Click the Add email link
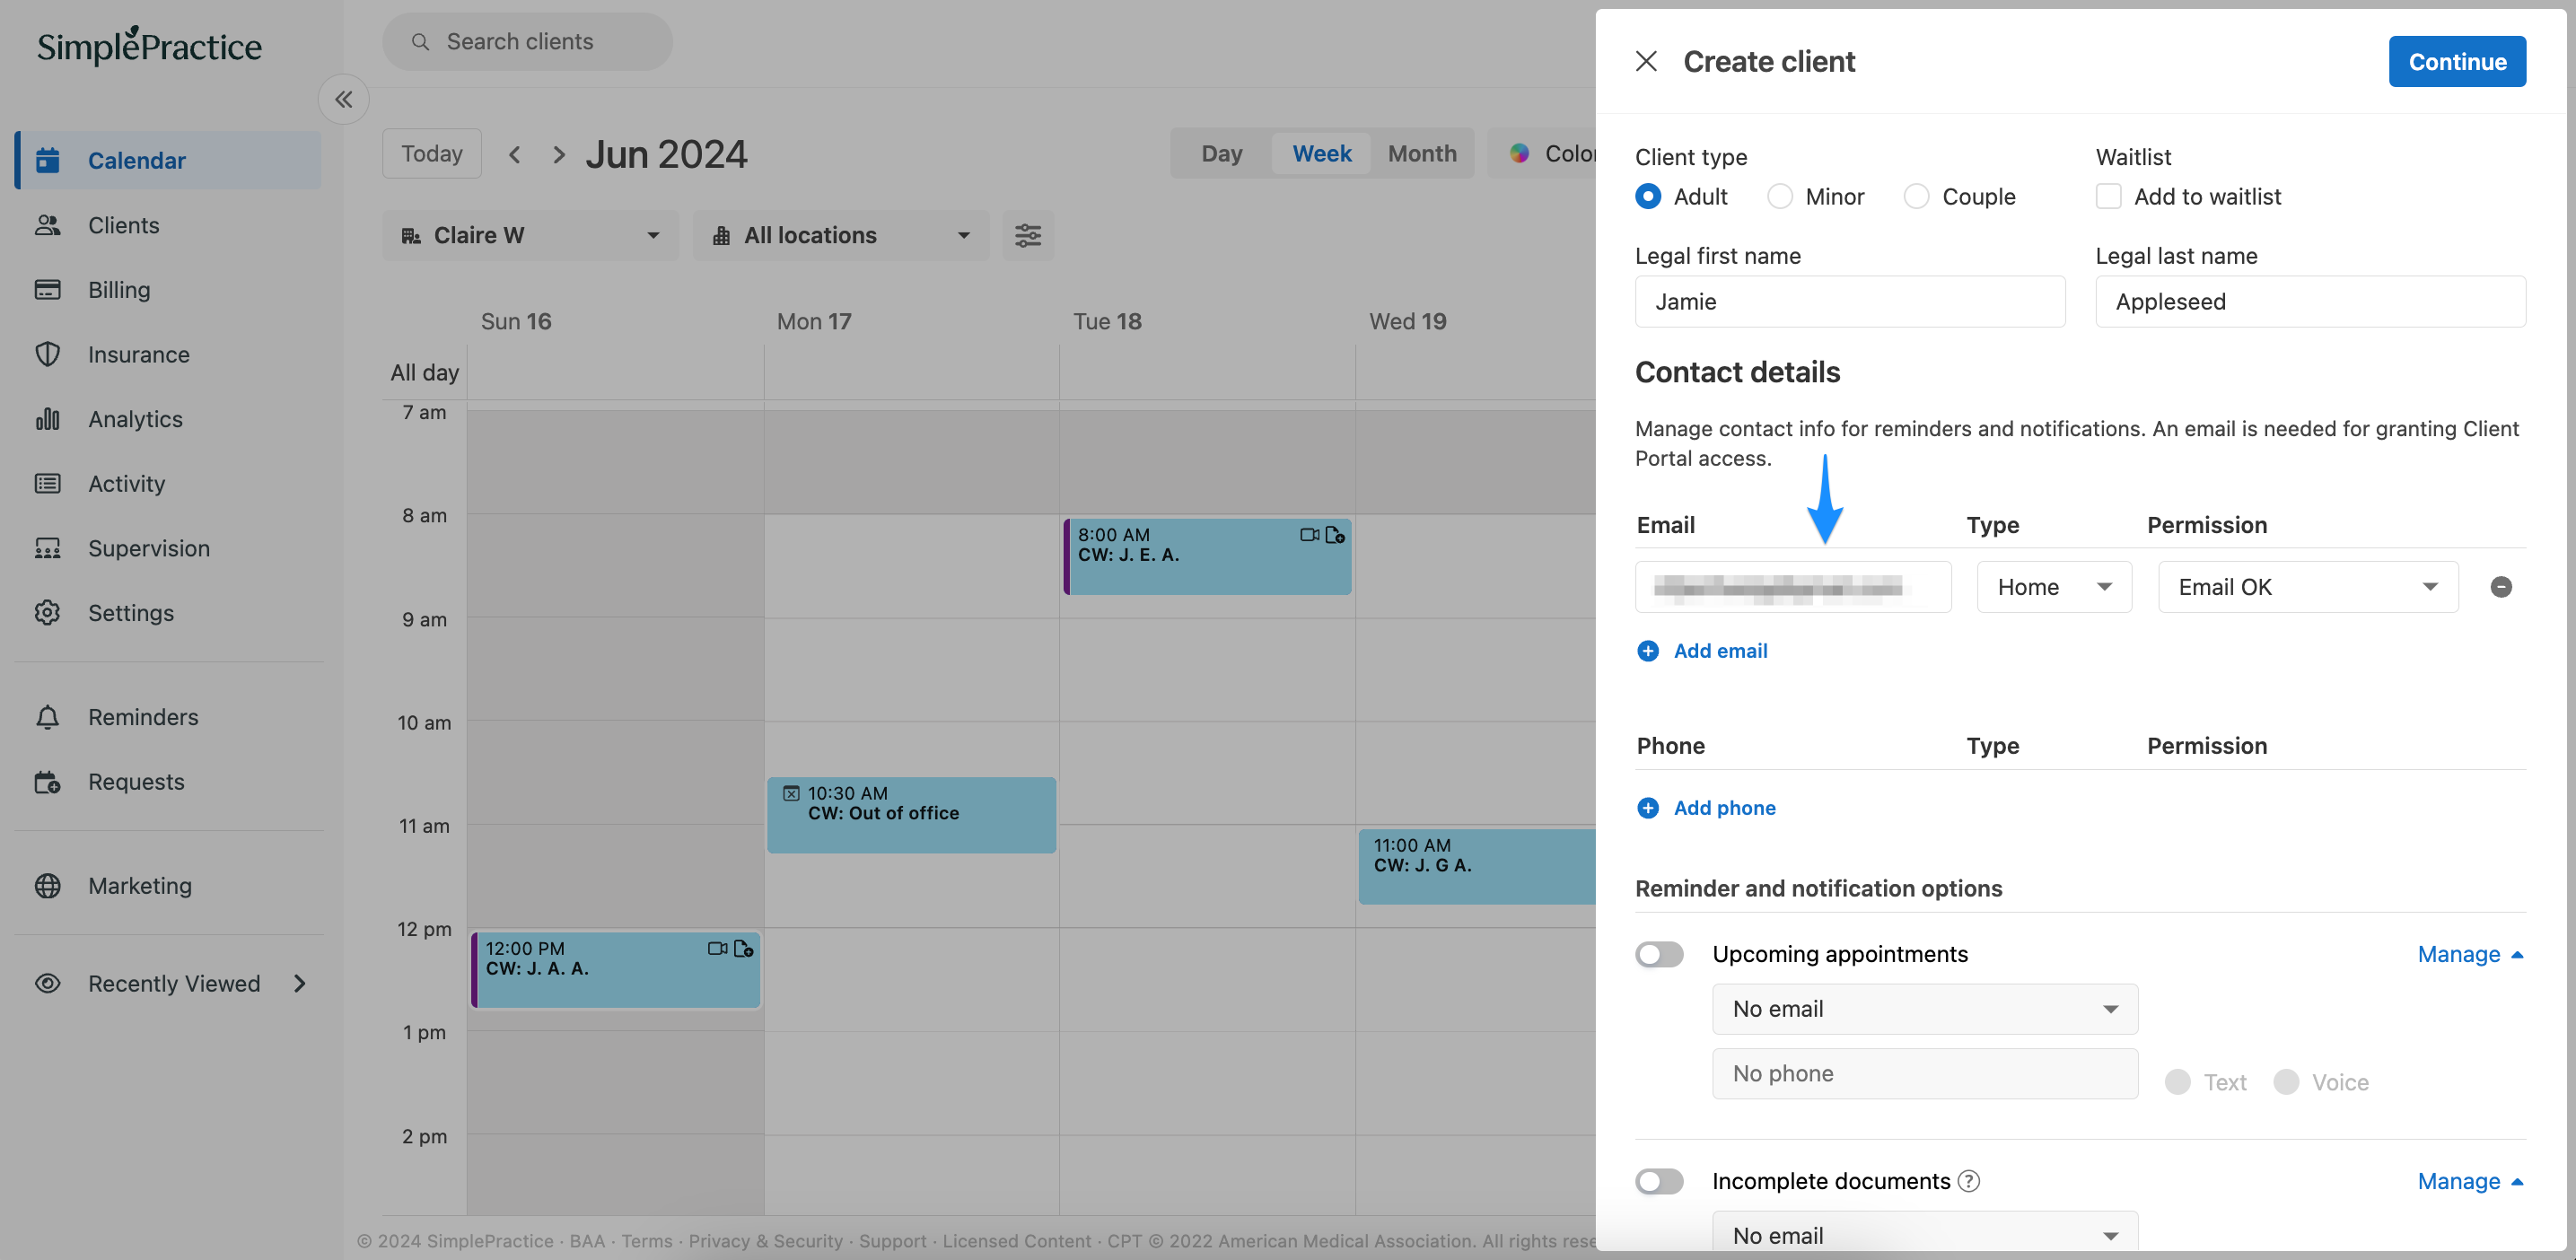The width and height of the screenshot is (2576, 1260). click(1719, 651)
